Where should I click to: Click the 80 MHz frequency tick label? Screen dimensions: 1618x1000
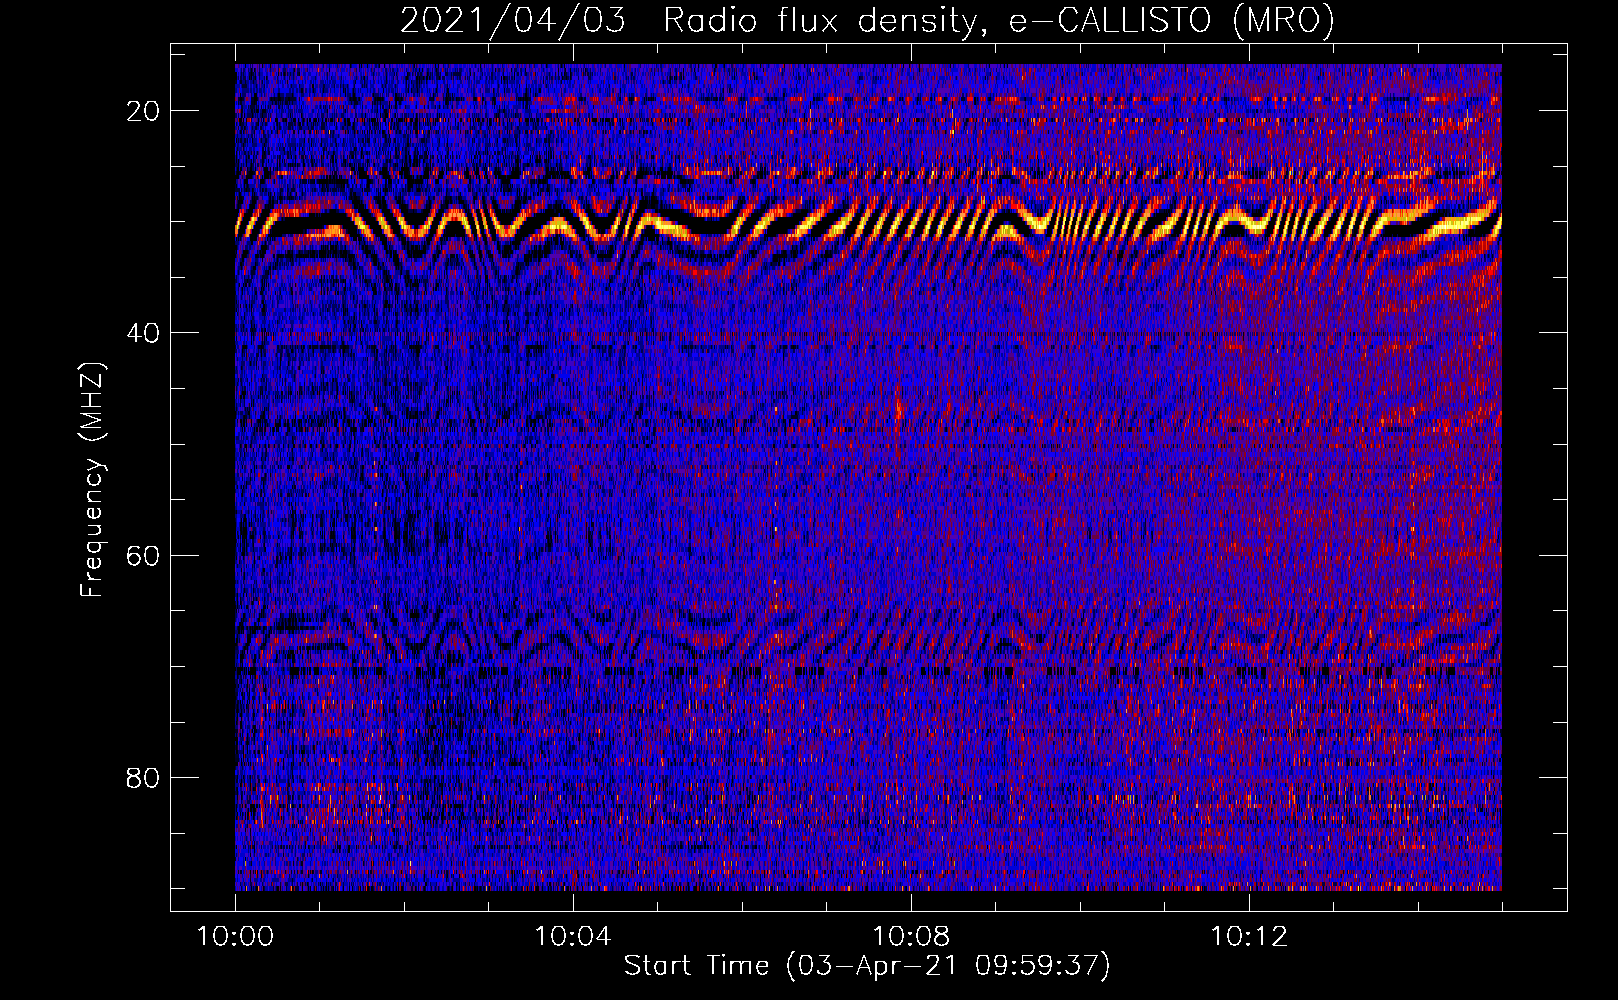coord(143,778)
